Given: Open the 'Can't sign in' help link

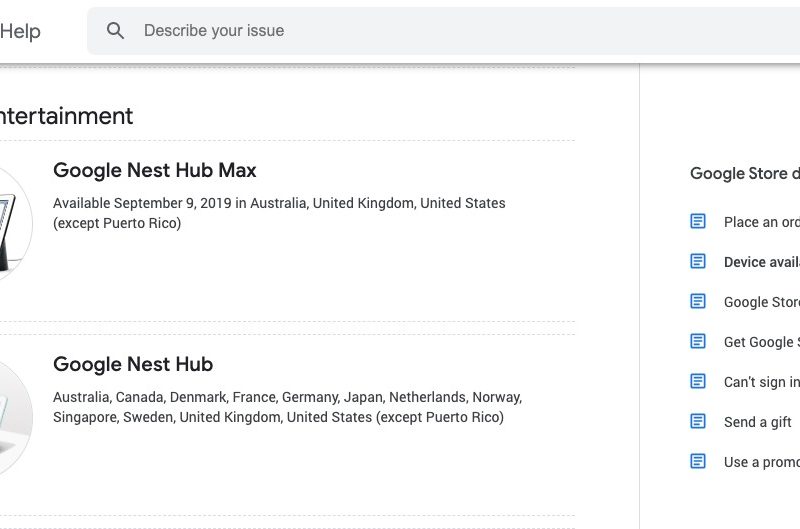Looking at the screenshot, I should (760, 382).
